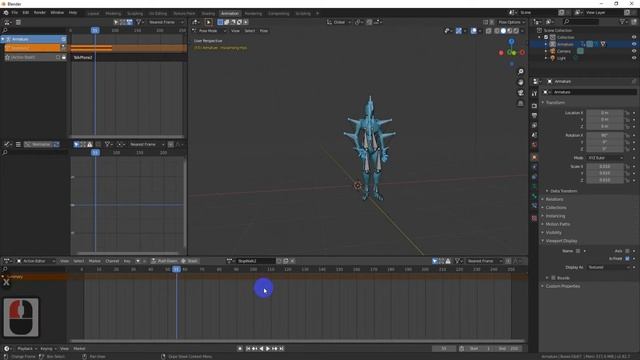Viewport: 640px width, 360px height.
Task: Open the Object properties tab icon
Action: [534, 157]
